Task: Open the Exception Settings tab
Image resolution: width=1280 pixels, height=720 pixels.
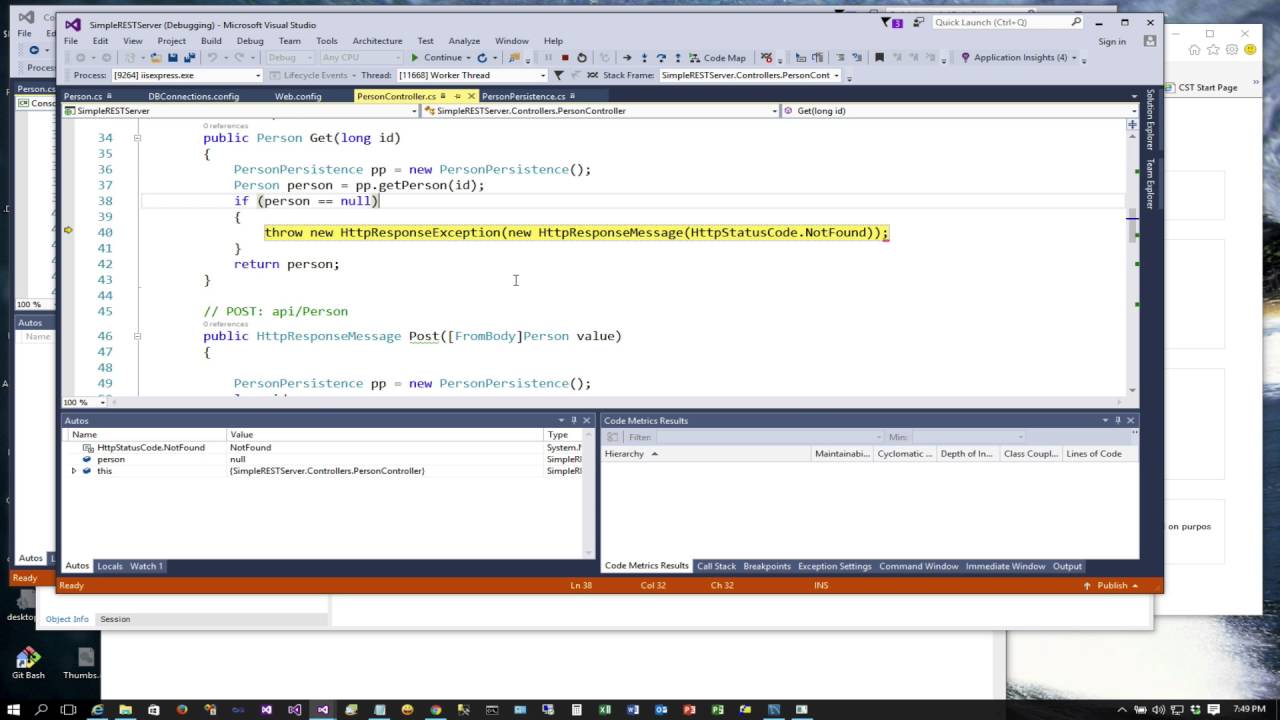Action: click(x=835, y=566)
